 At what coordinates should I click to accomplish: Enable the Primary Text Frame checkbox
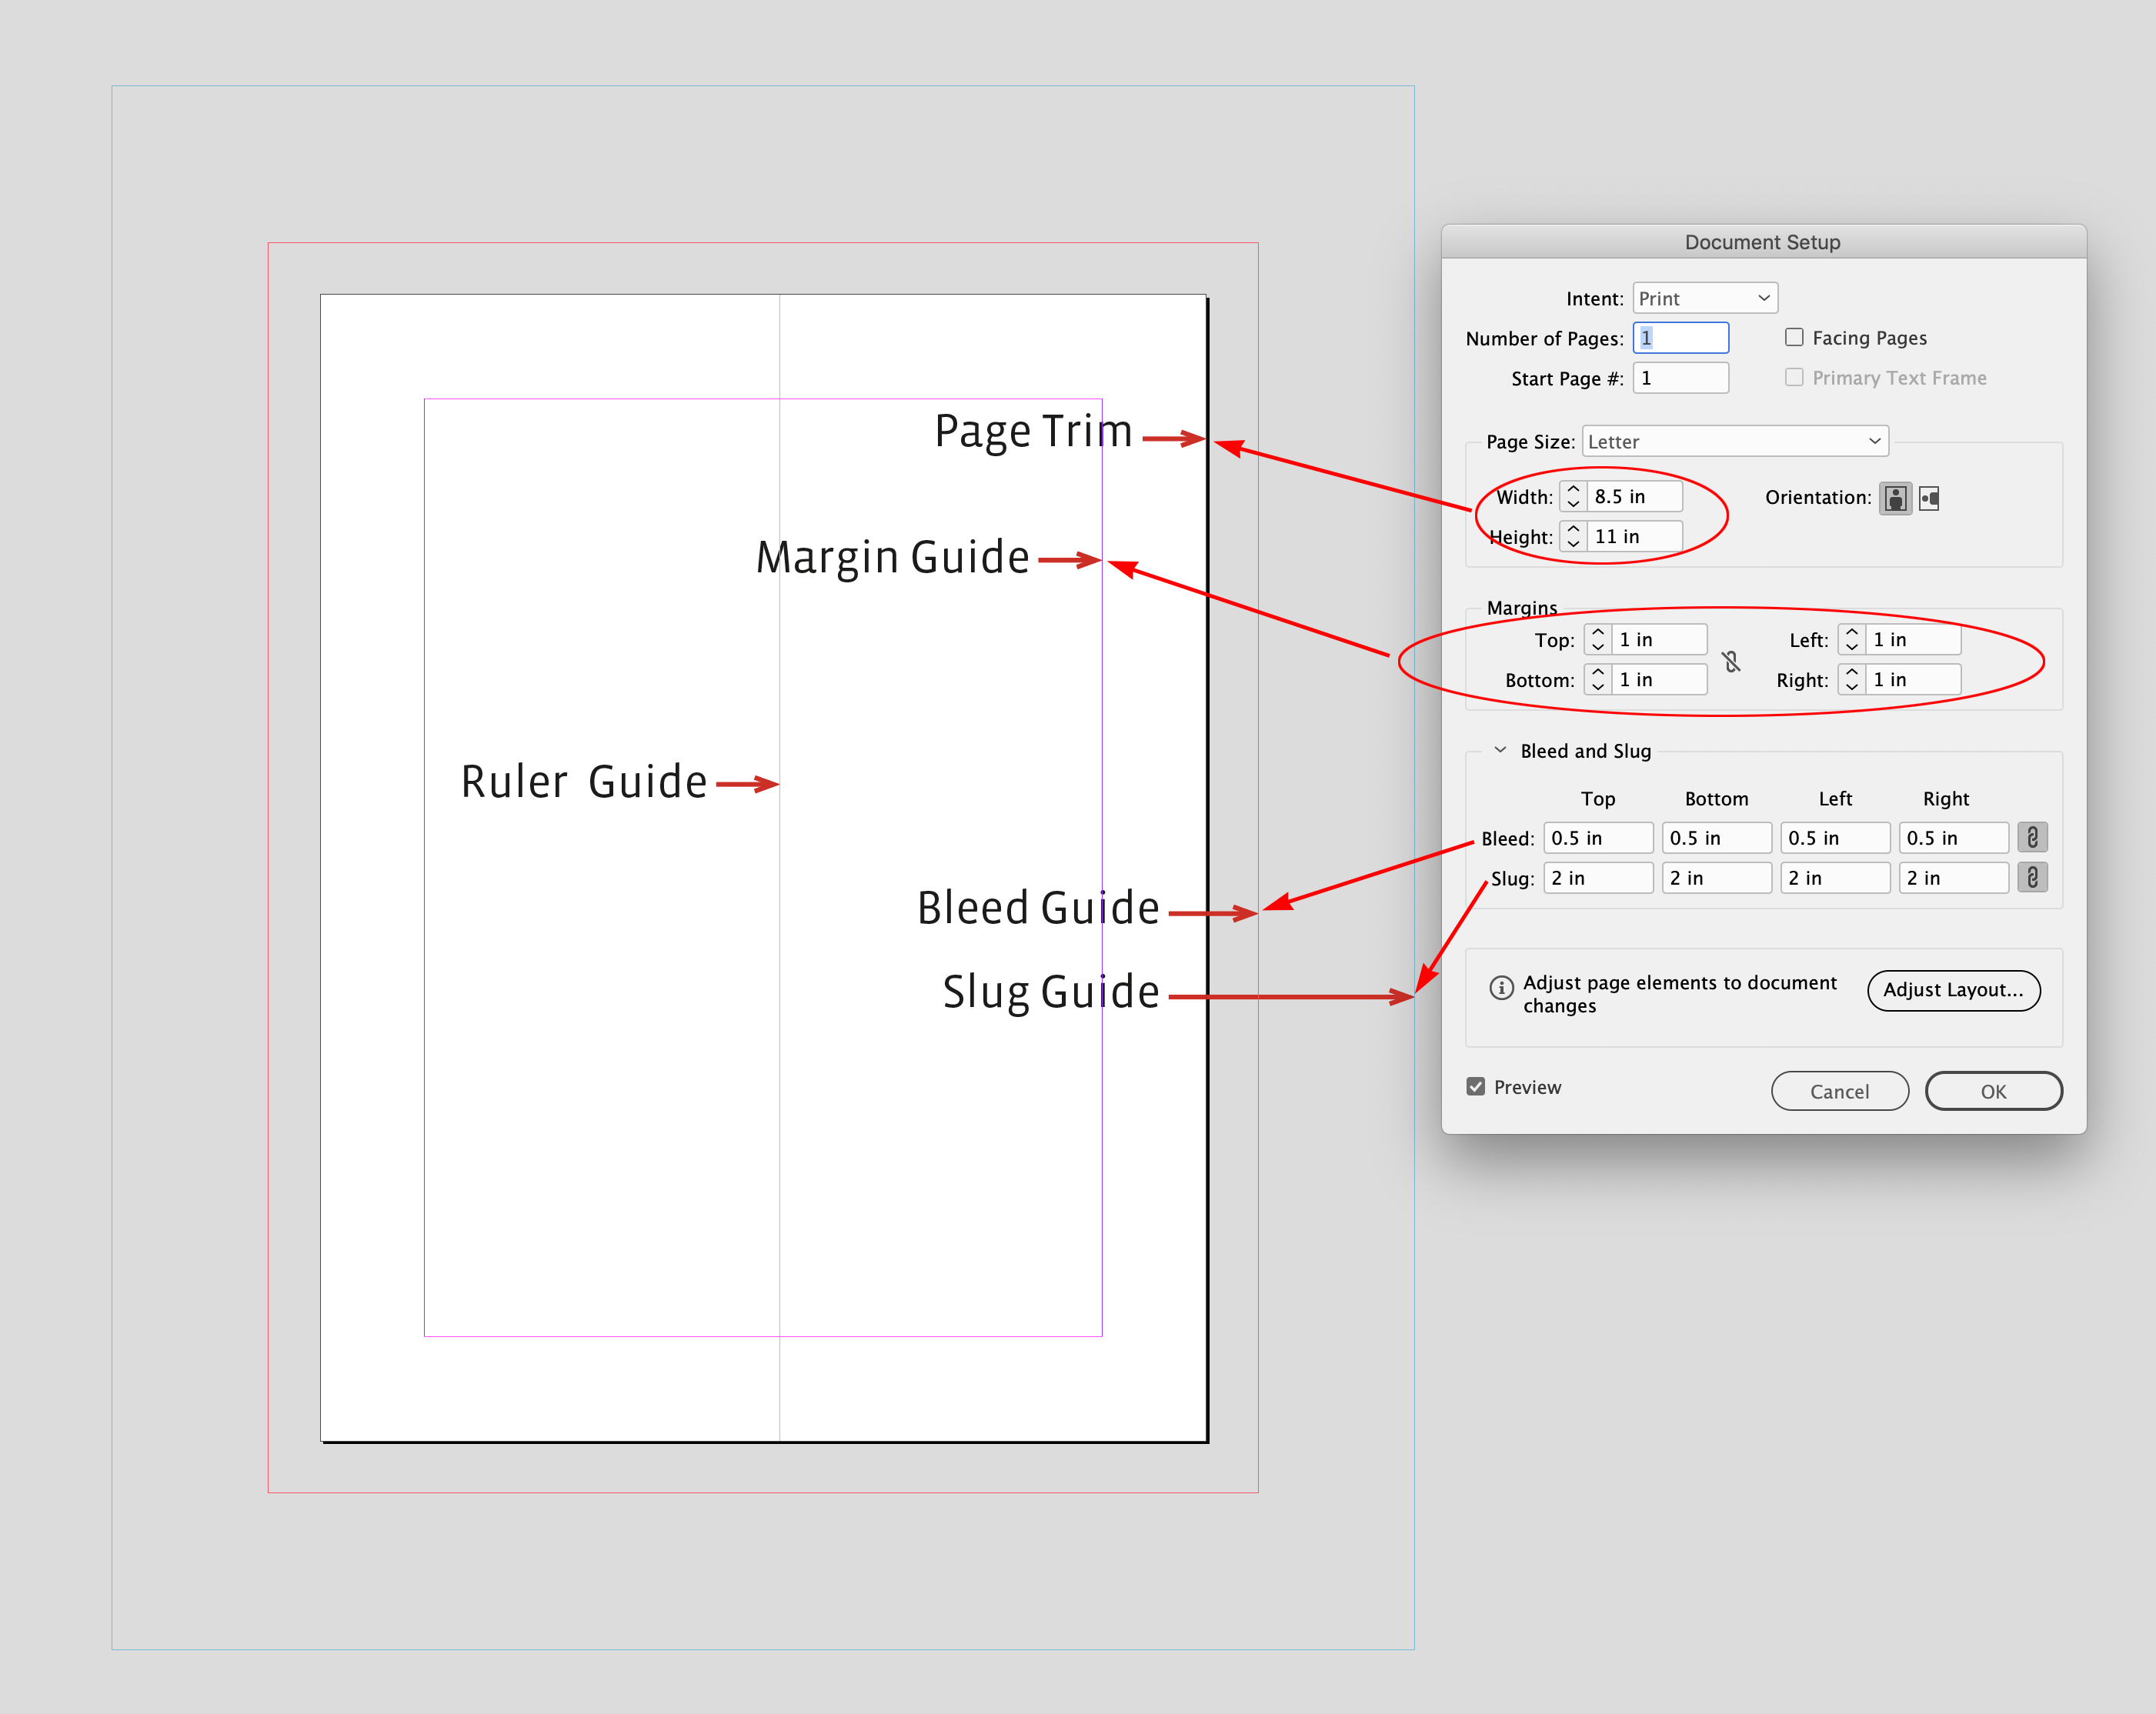[1794, 377]
